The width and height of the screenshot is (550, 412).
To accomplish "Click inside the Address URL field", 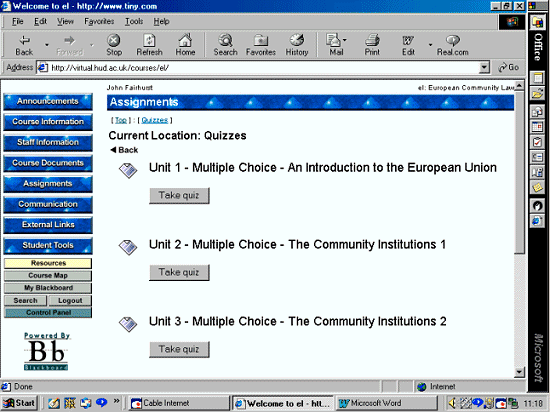I will pyautogui.click(x=258, y=67).
